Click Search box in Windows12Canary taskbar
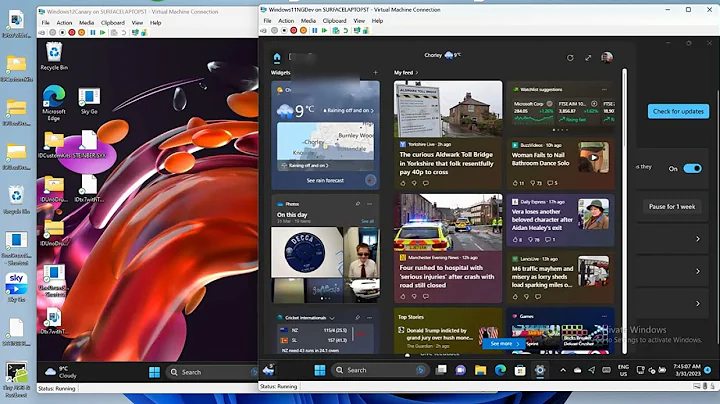The image size is (720, 404). tap(211, 372)
